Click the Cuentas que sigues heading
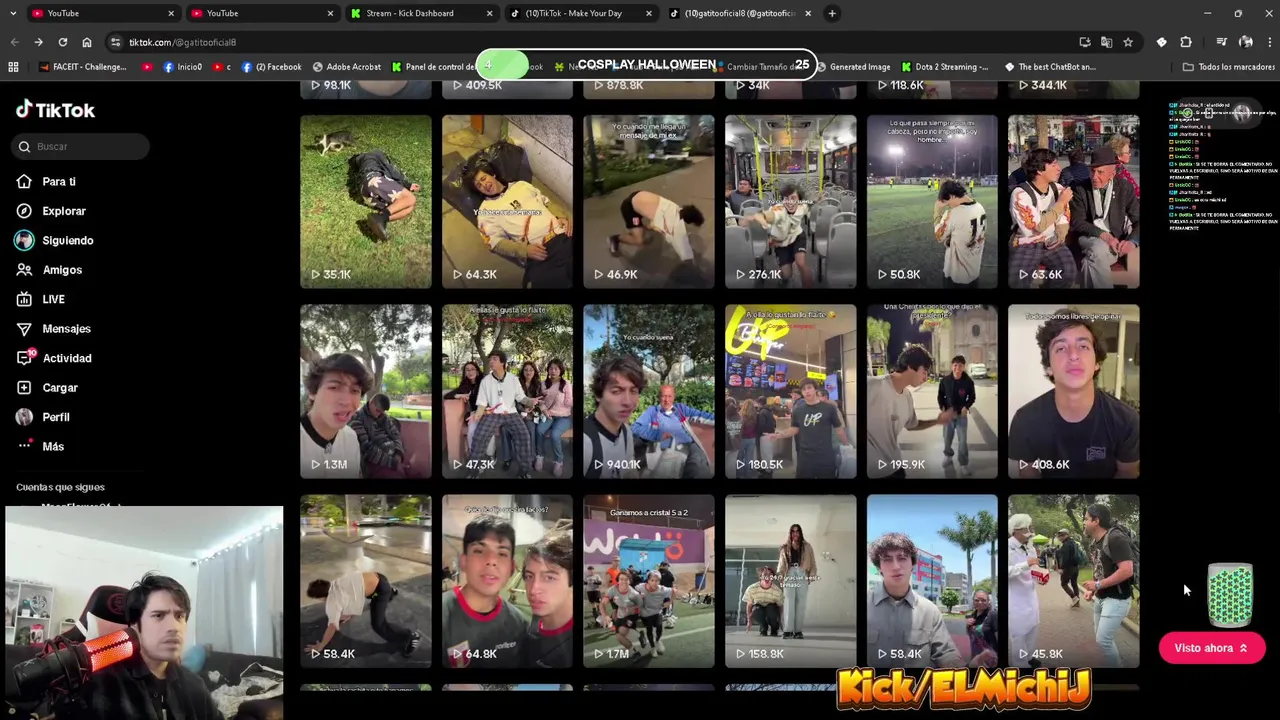The image size is (1280, 720). [60, 487]
